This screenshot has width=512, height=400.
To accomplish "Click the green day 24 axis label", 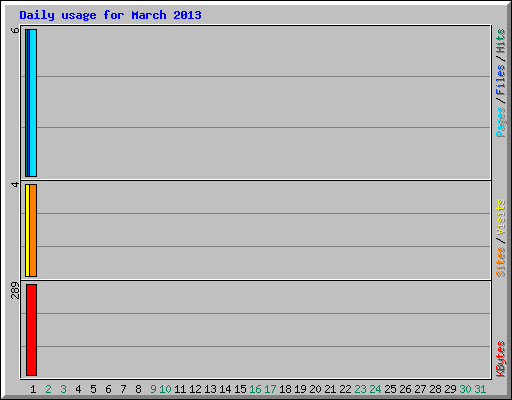I will point(375,389).
